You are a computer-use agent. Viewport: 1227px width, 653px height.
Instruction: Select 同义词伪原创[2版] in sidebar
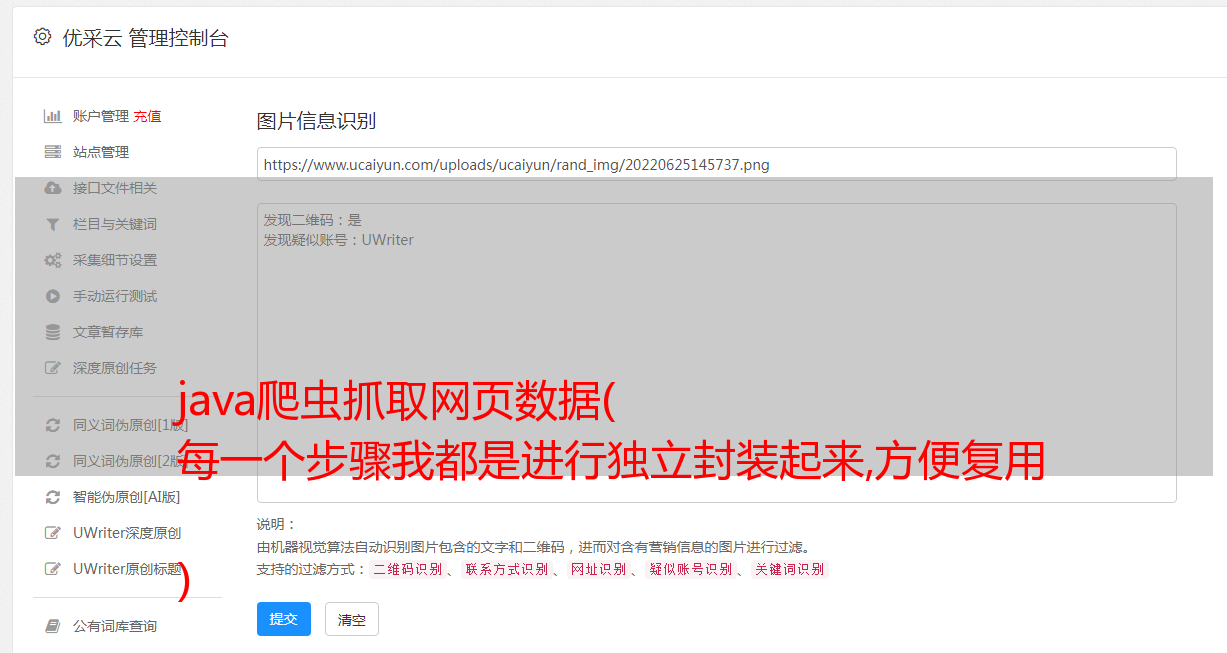tap(131, 461)
